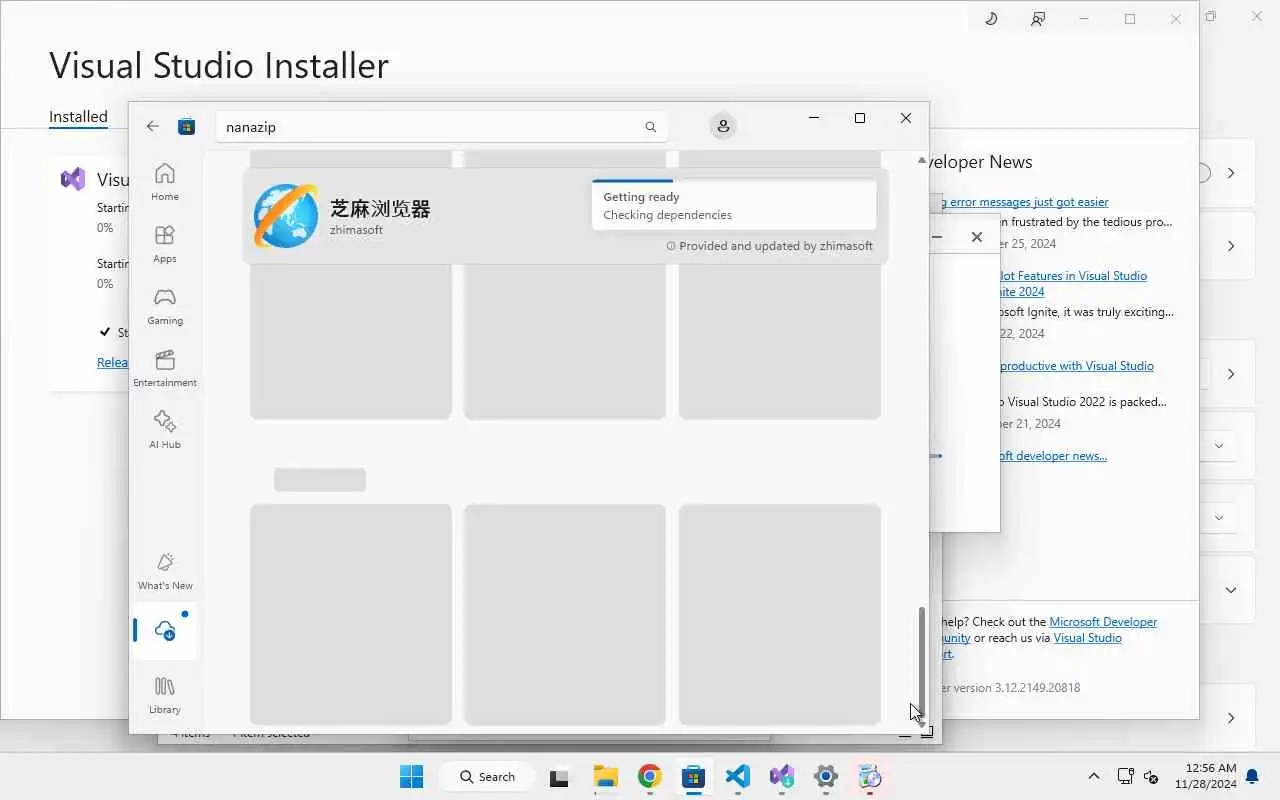Click the taskbar Search box

(488, 776)
